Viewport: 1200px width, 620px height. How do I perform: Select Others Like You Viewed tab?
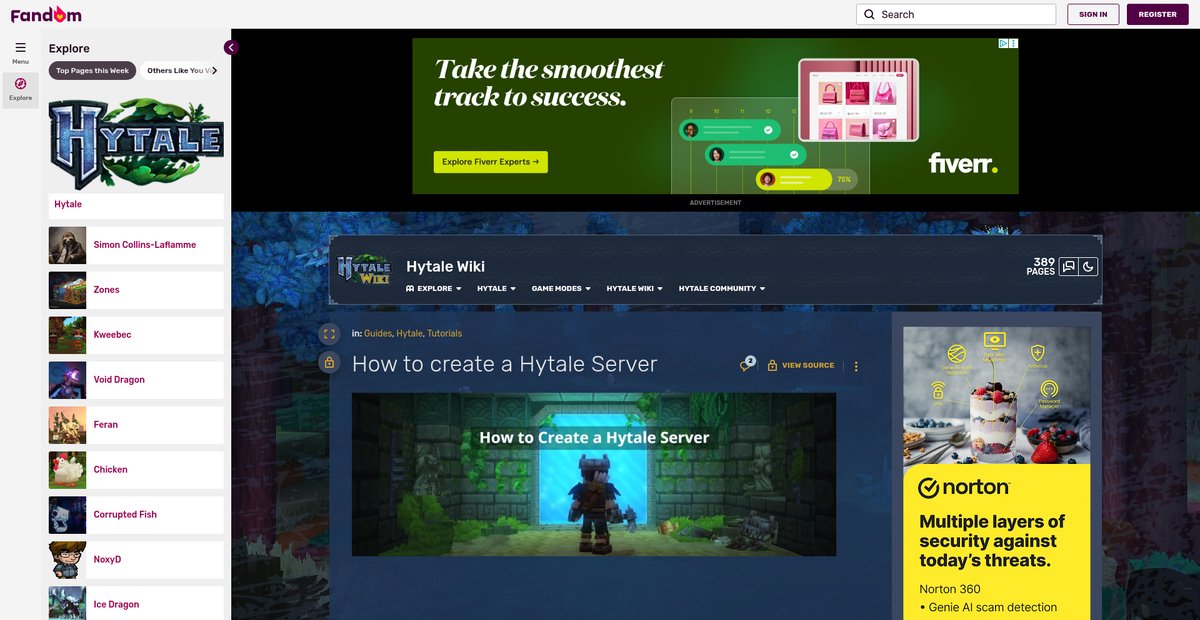(176, 71)
